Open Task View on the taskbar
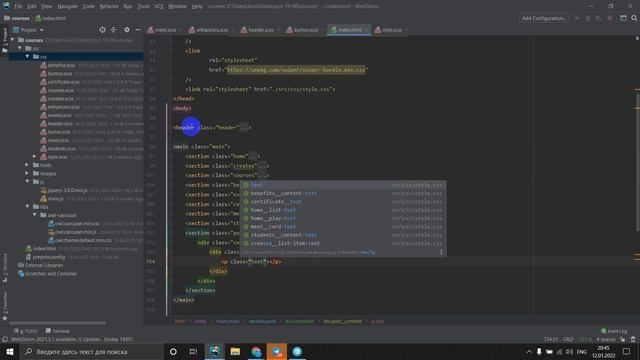This screenshot has width=640, height=360. tap(193, 351)
